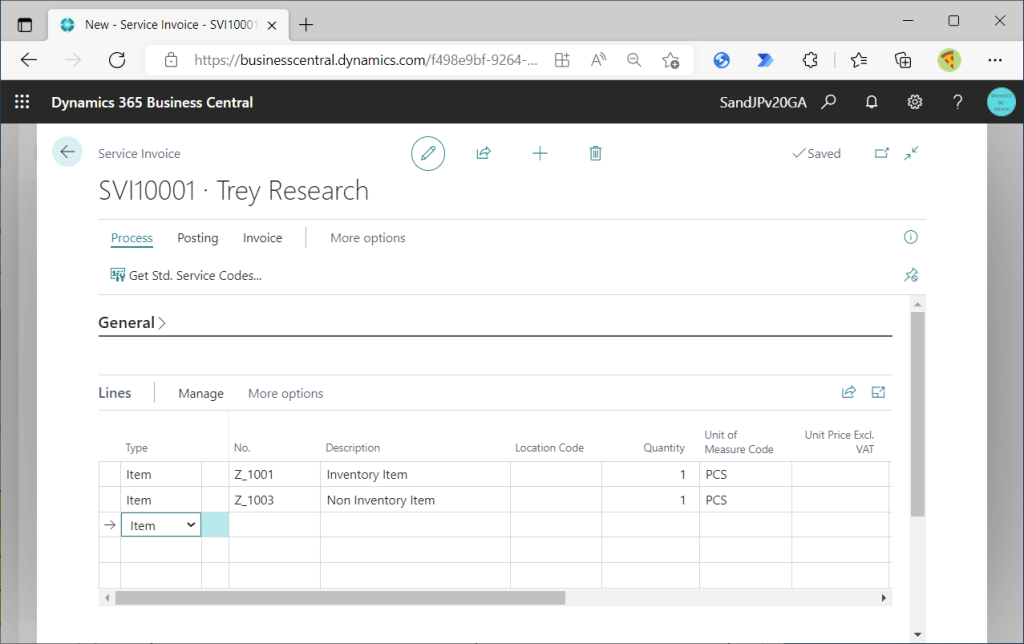Delete the invoice using trash icon
The height and width of the screenshot is (644, 1024).
596,153
